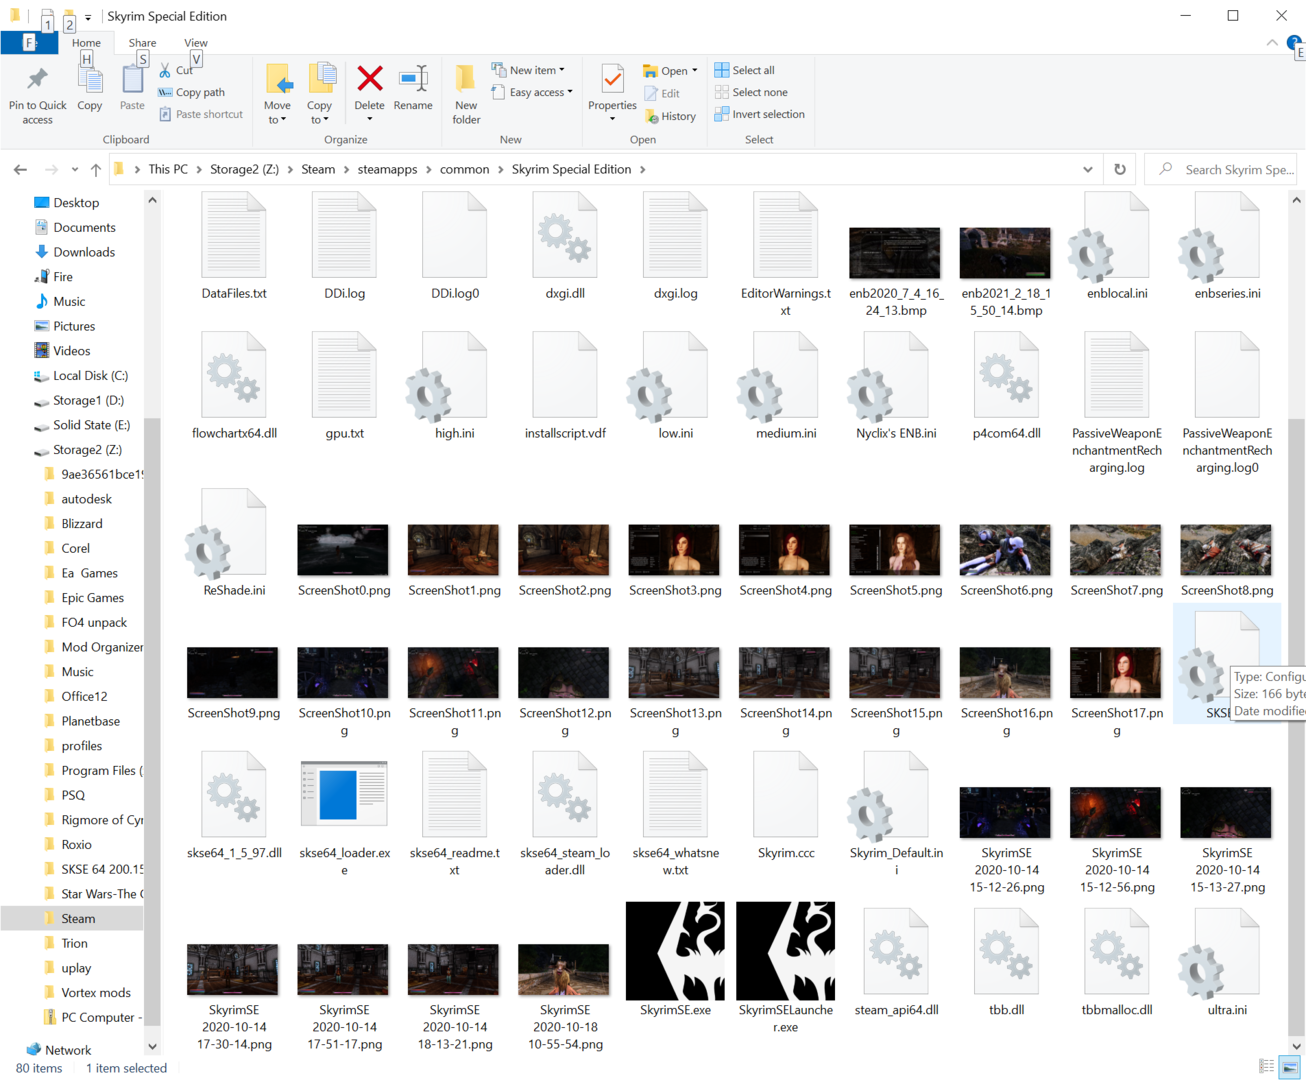Go up one folder level
Viewport: 1306px width, 1080px height.
coord(96,170)
